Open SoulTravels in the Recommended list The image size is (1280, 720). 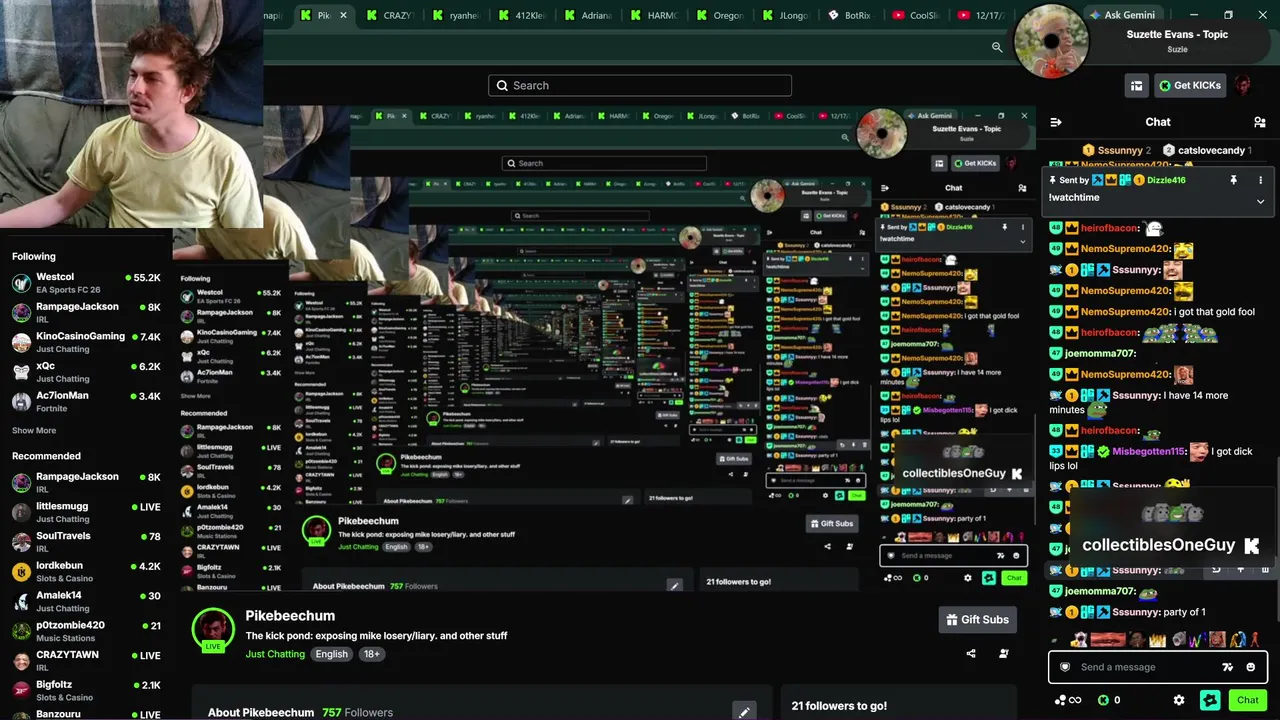[86, 542]
